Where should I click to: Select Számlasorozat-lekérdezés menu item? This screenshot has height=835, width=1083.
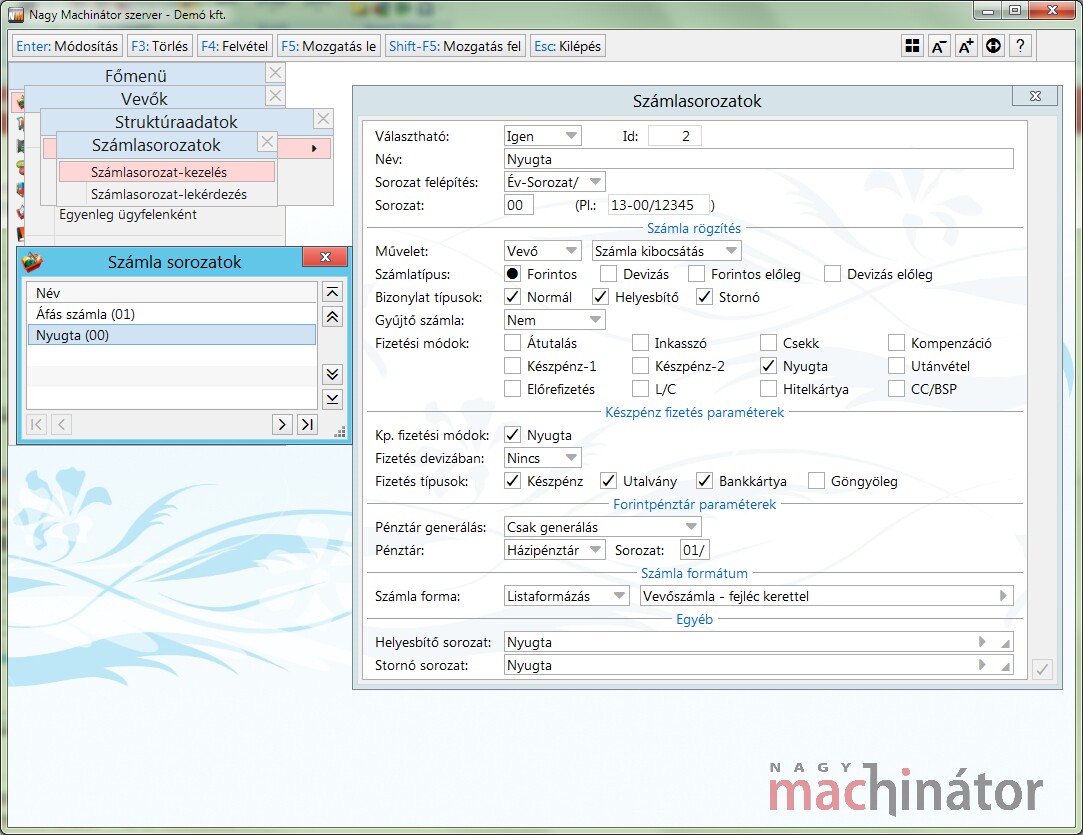tap(168, 194)
